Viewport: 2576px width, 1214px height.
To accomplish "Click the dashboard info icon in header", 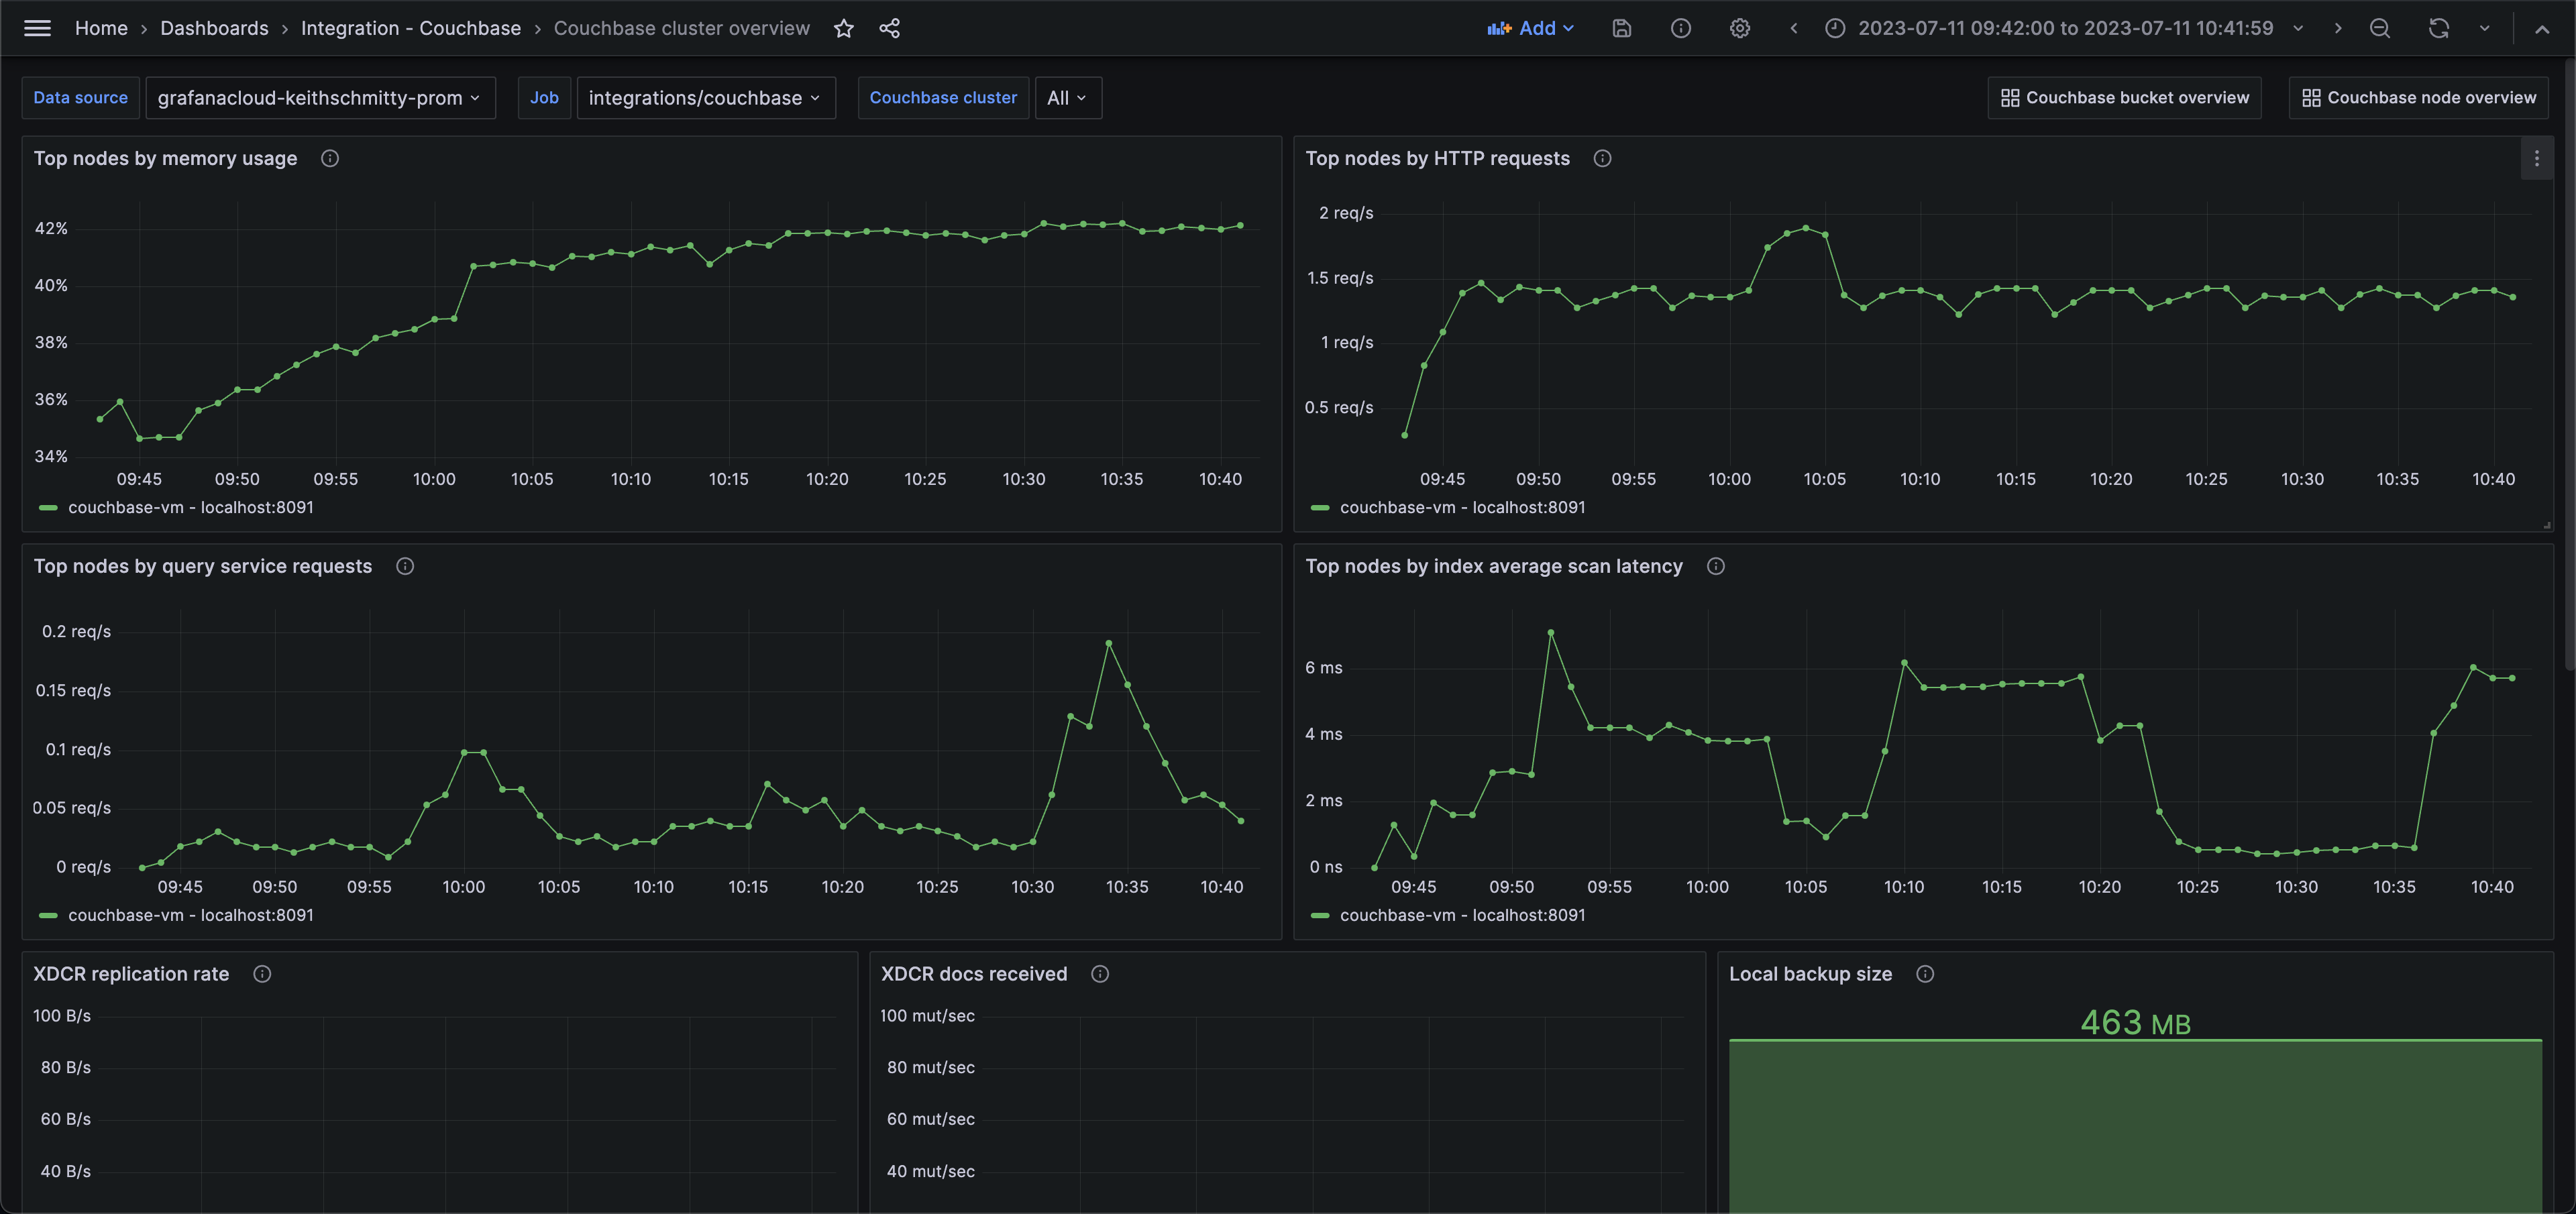I will coord(1680,28).
